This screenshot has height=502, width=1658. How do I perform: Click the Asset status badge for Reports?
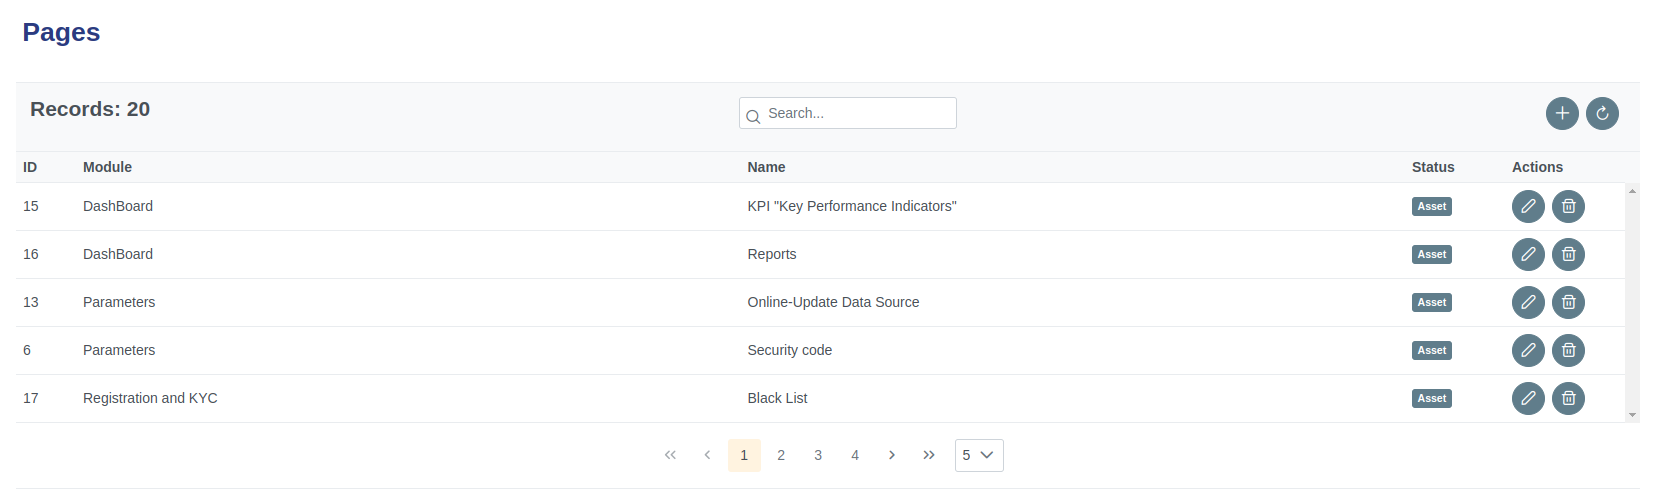(1431, 254)
